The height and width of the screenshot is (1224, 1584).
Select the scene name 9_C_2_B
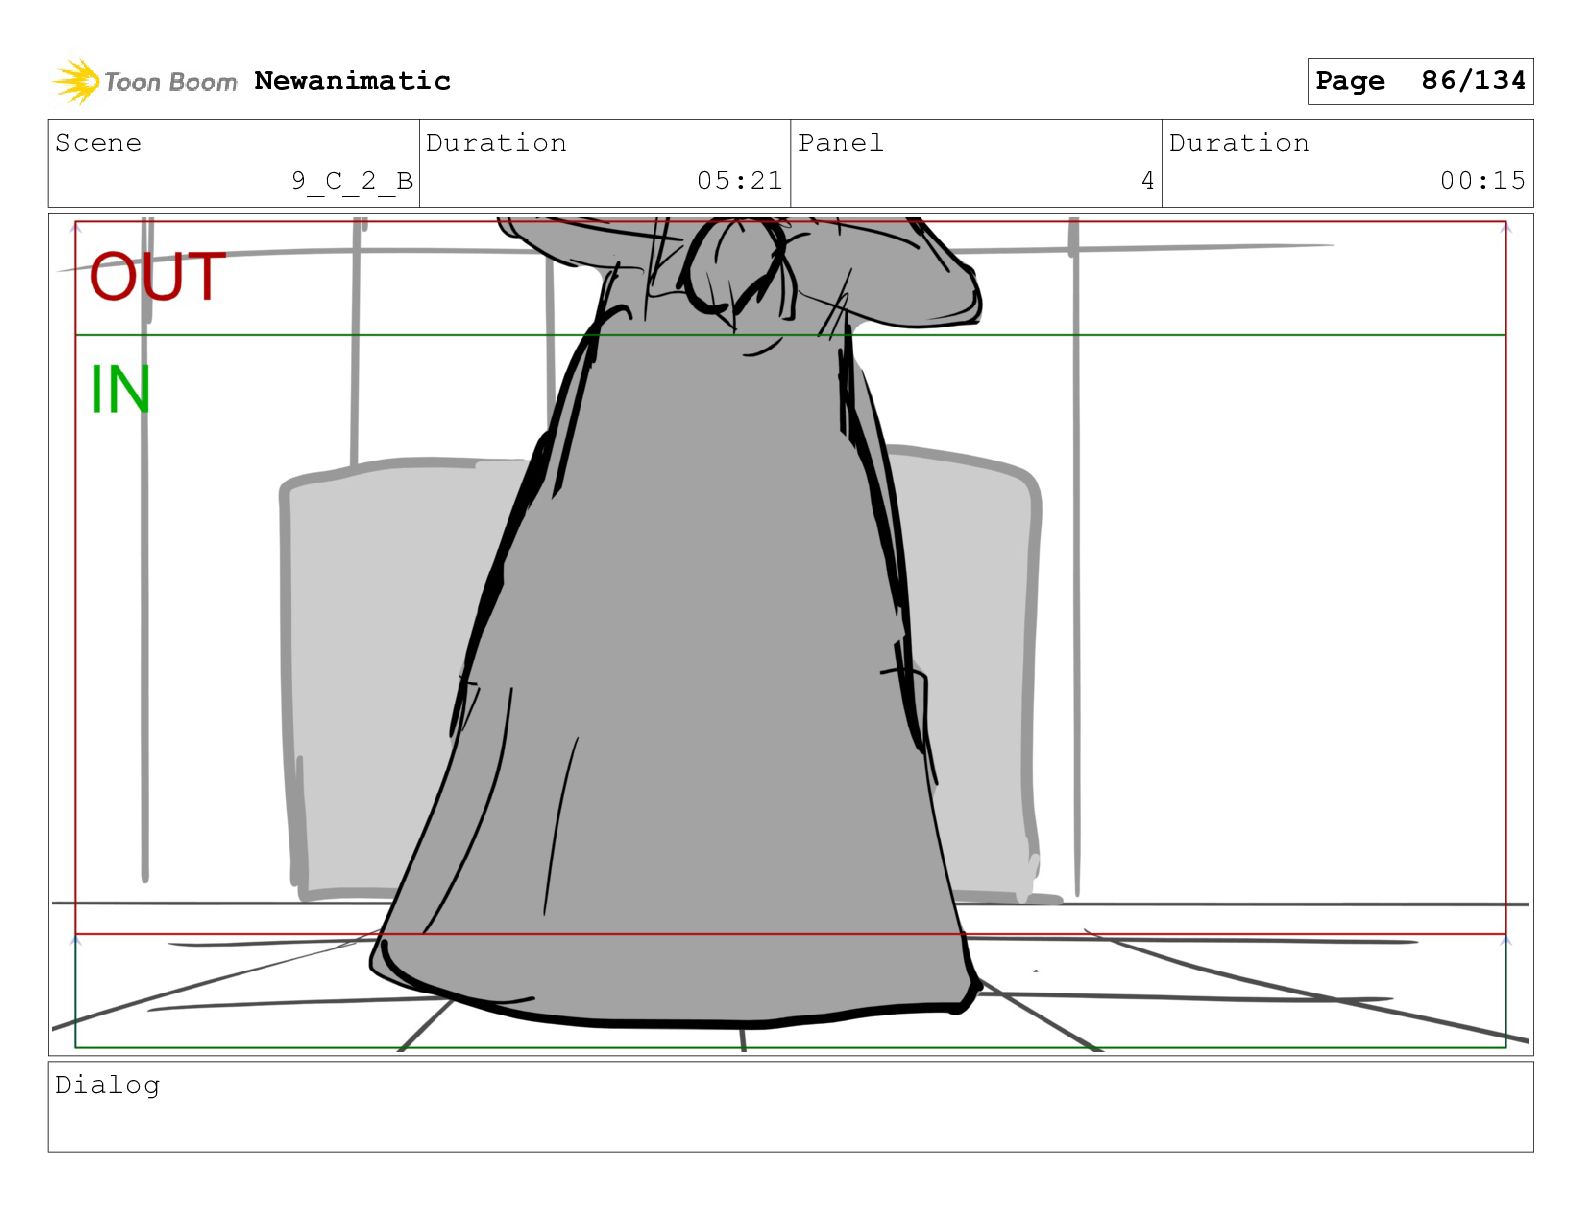351,181
